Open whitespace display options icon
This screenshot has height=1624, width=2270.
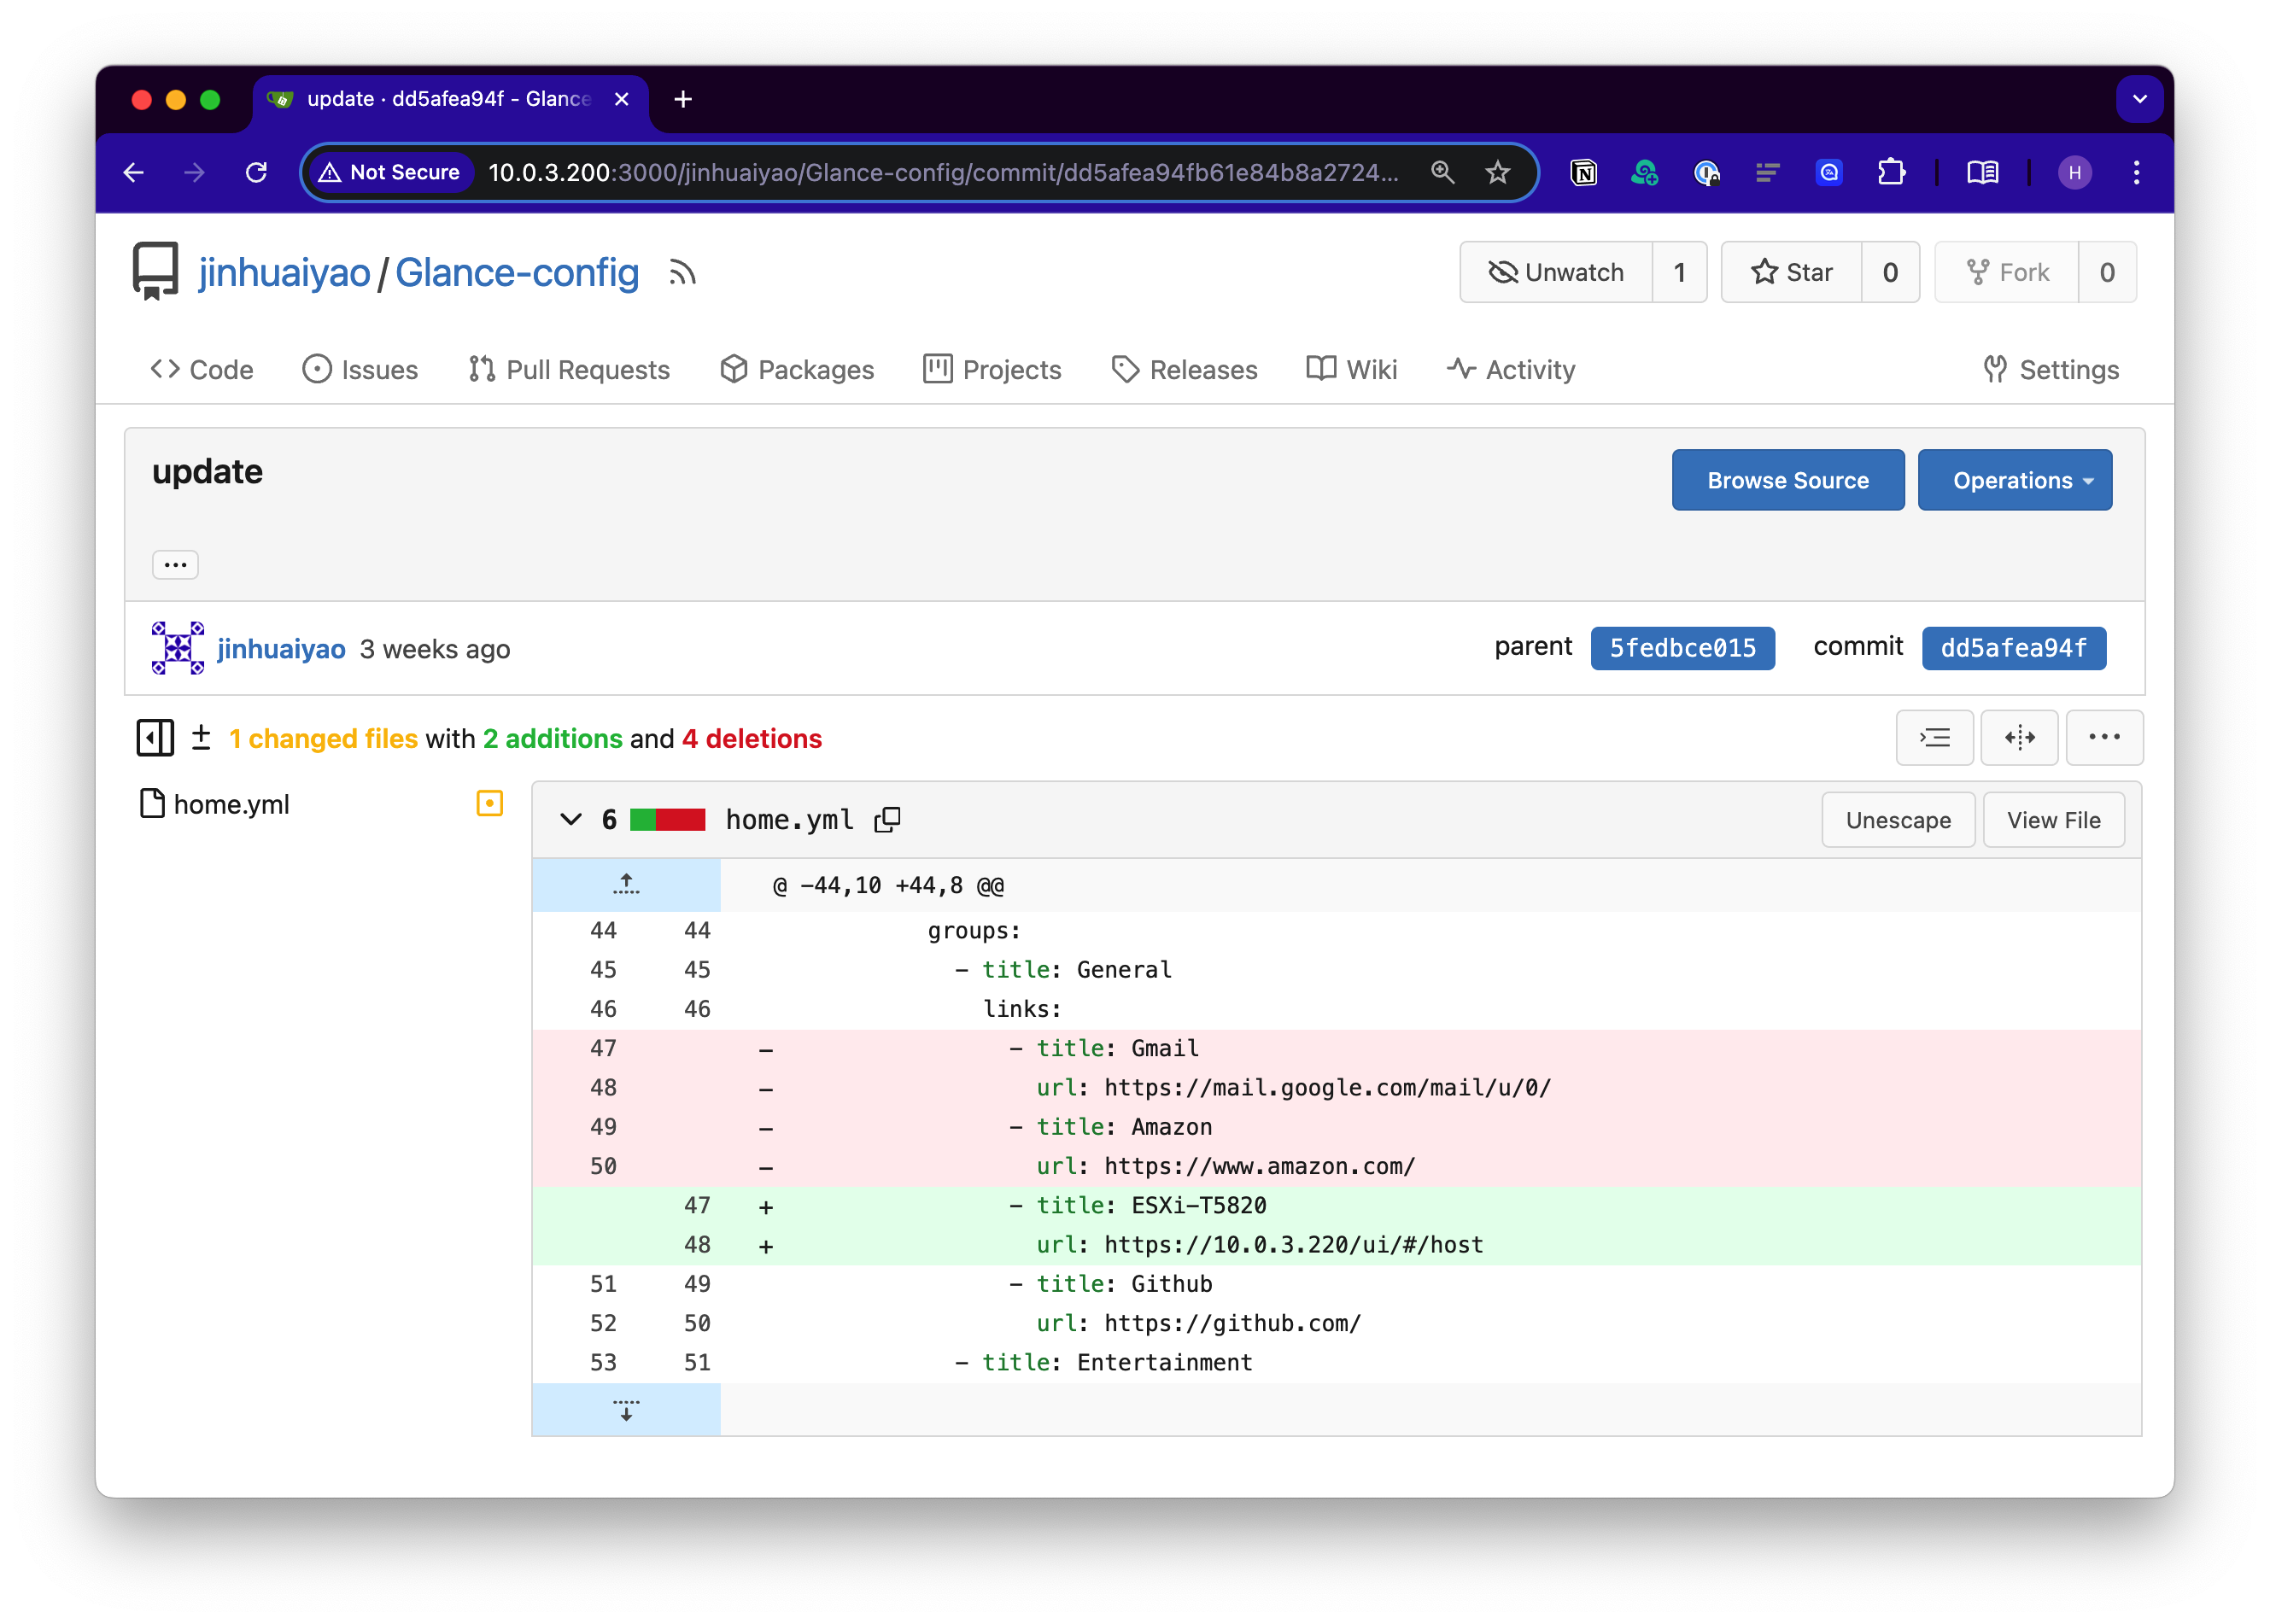(1934, 738)
